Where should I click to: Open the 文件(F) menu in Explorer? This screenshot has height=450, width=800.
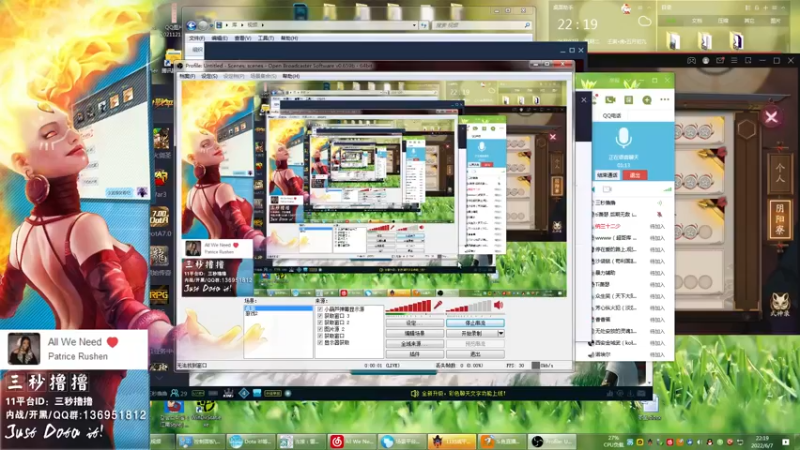pos(196,38)
